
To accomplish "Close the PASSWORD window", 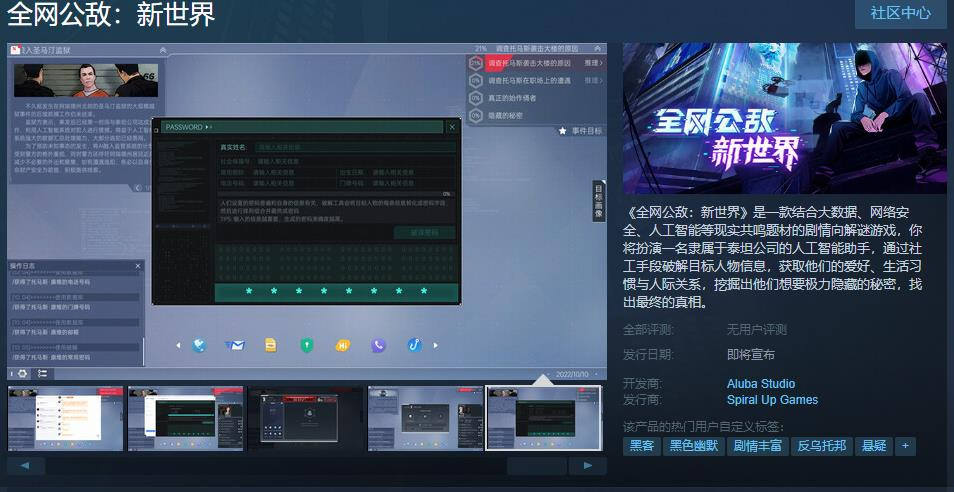I will coord(451,127).
